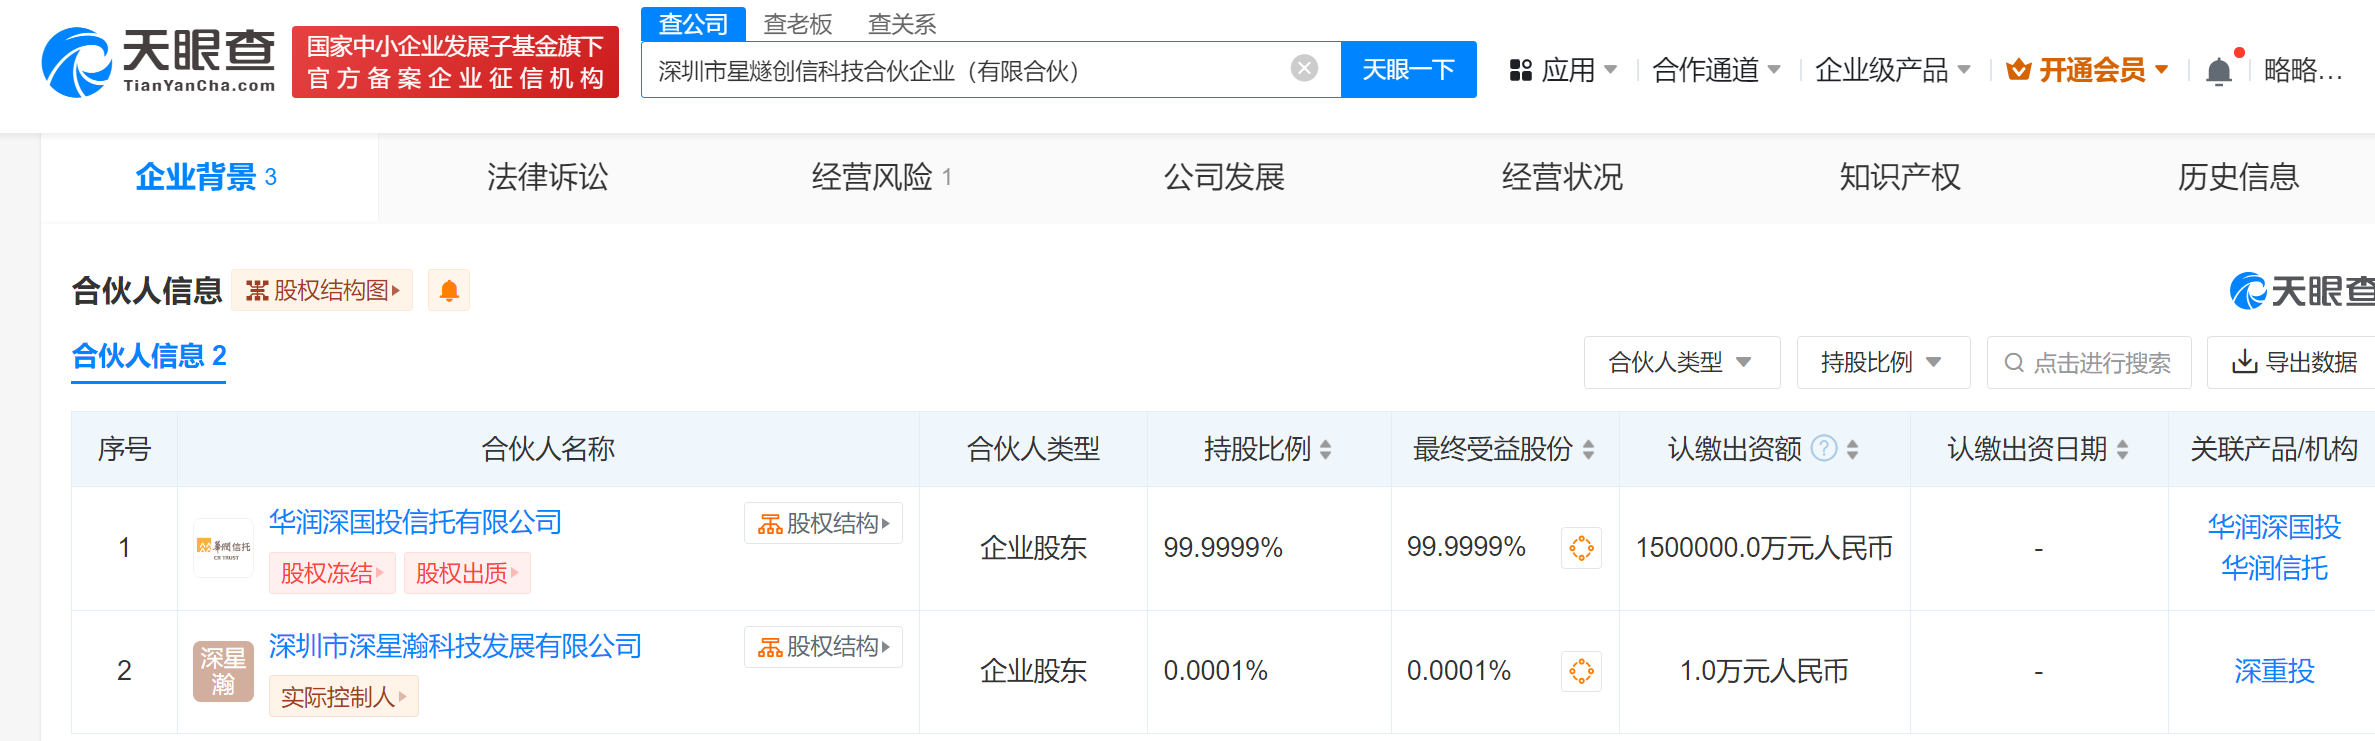Expand the 应用 menu

point(1564,70)
